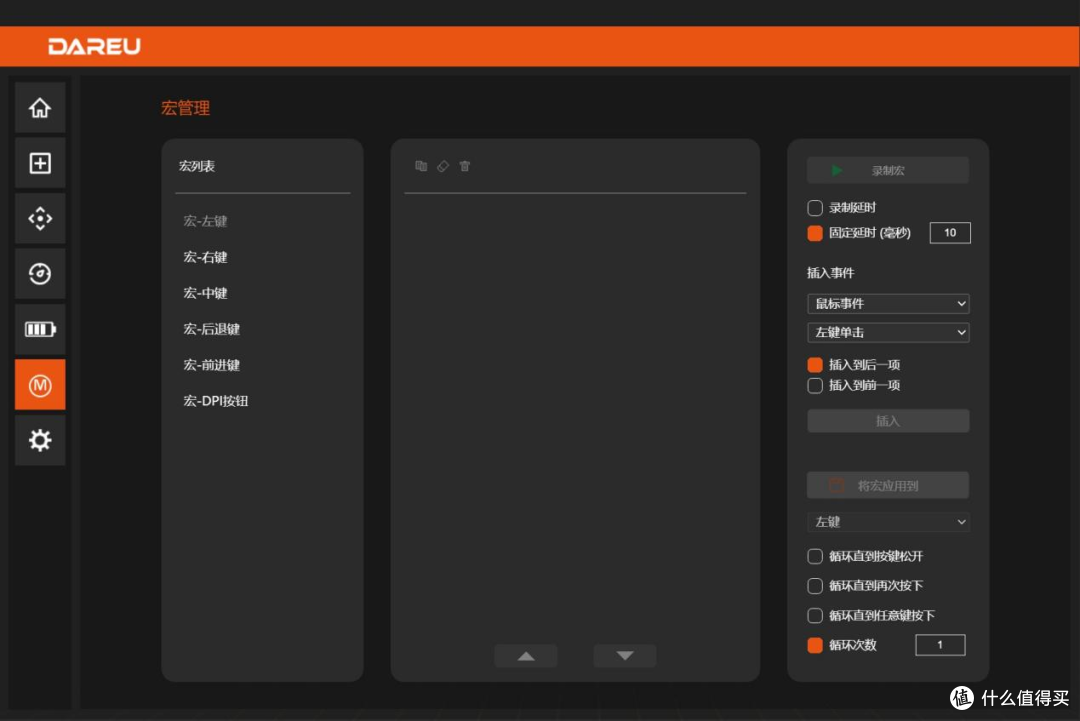Enable 循环直到任意键按下 checkbox
This screenshot has width=1080, height=721.
tap(815, 615)
